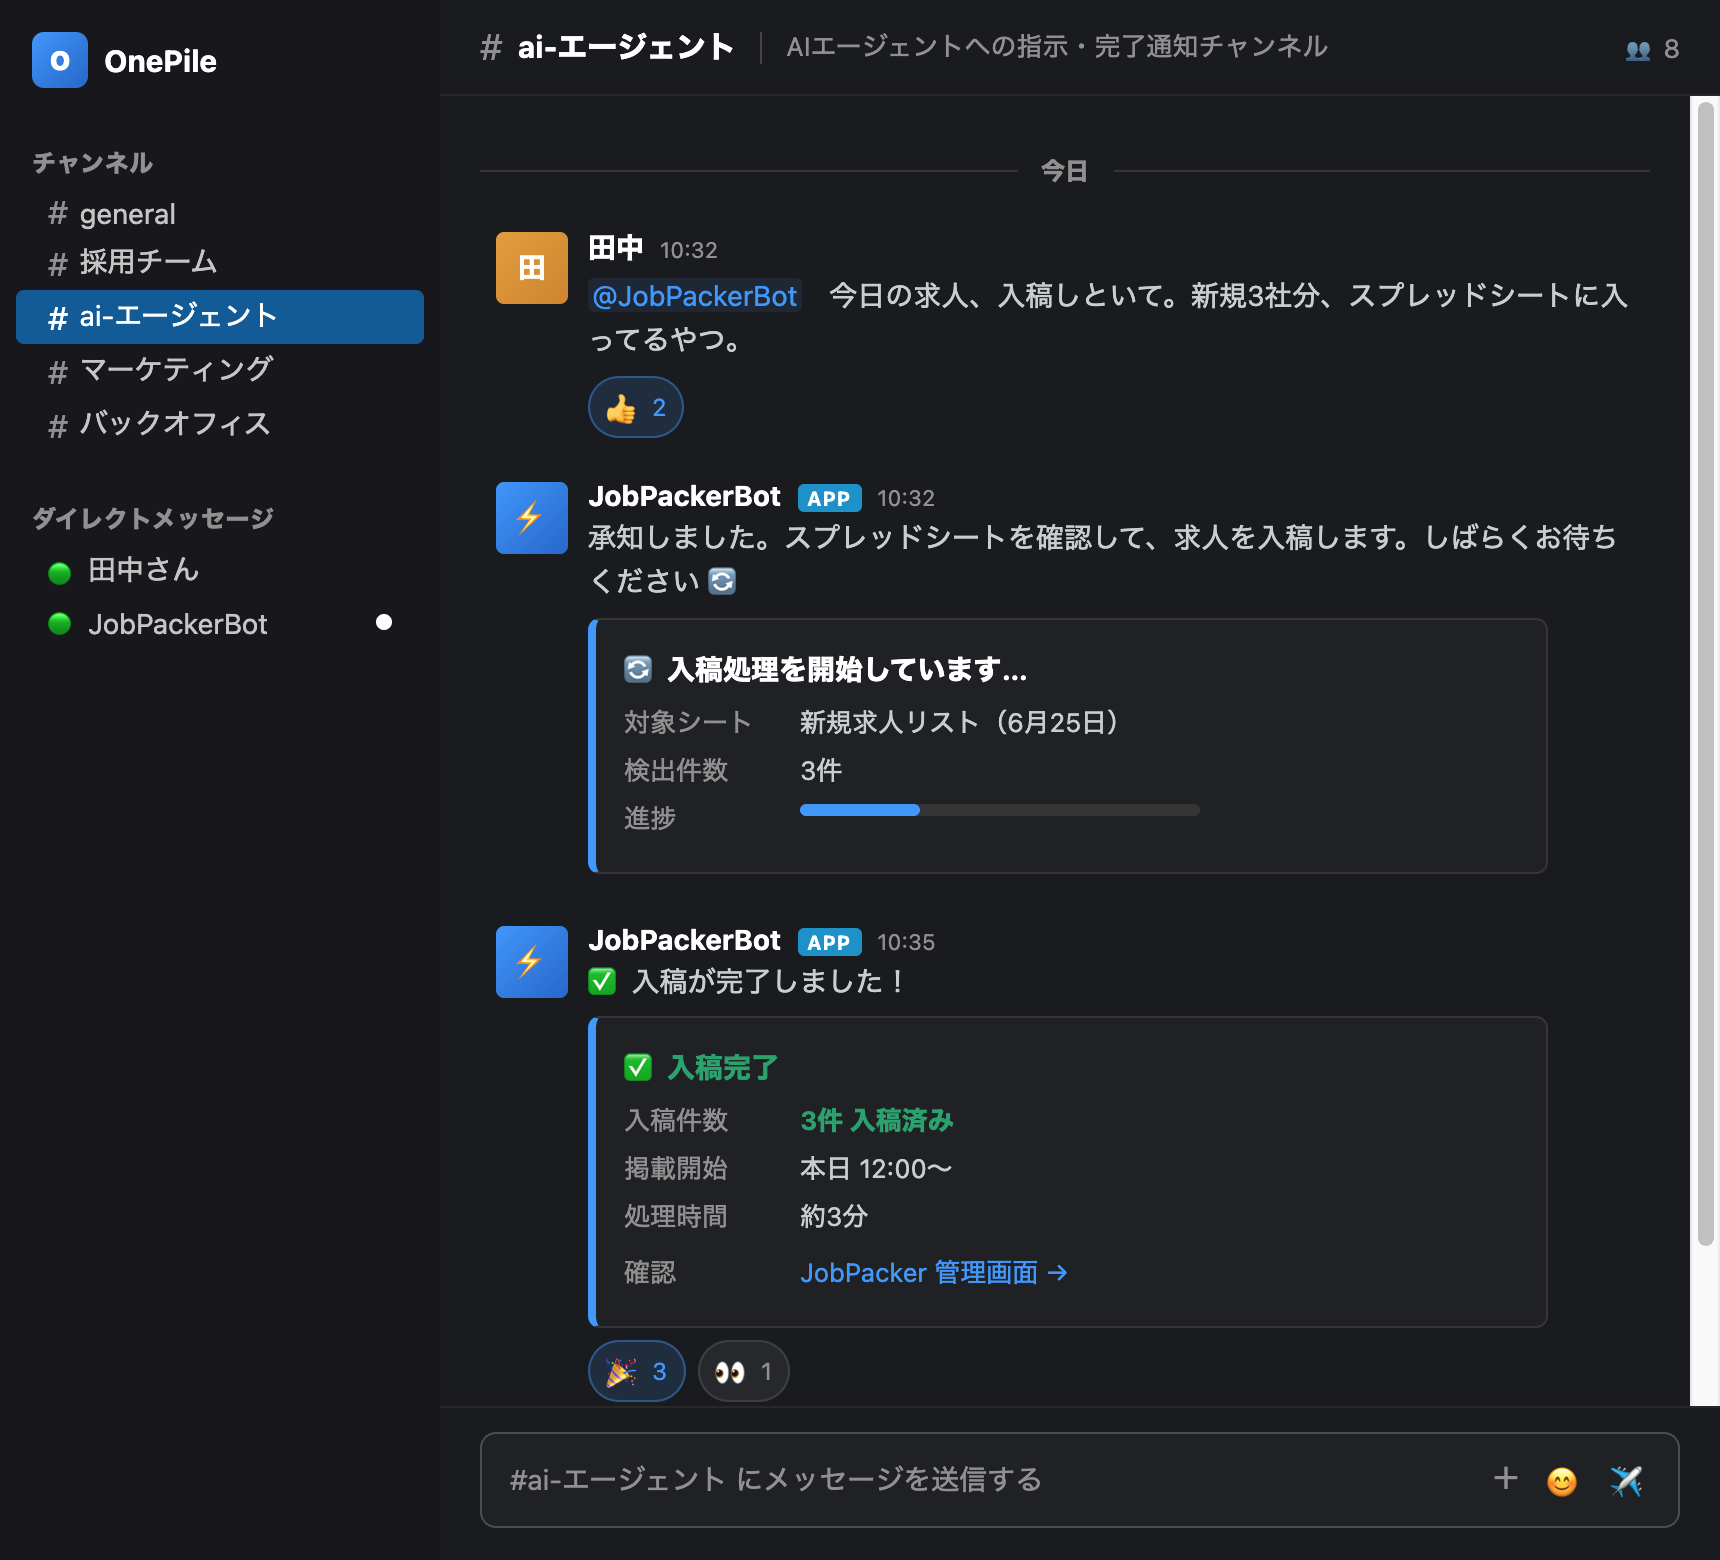Click JobPackerBot's lightning avatar in the 10:32 message
Viewport: 1720px width, 1560px height.
tap(532, 518)
